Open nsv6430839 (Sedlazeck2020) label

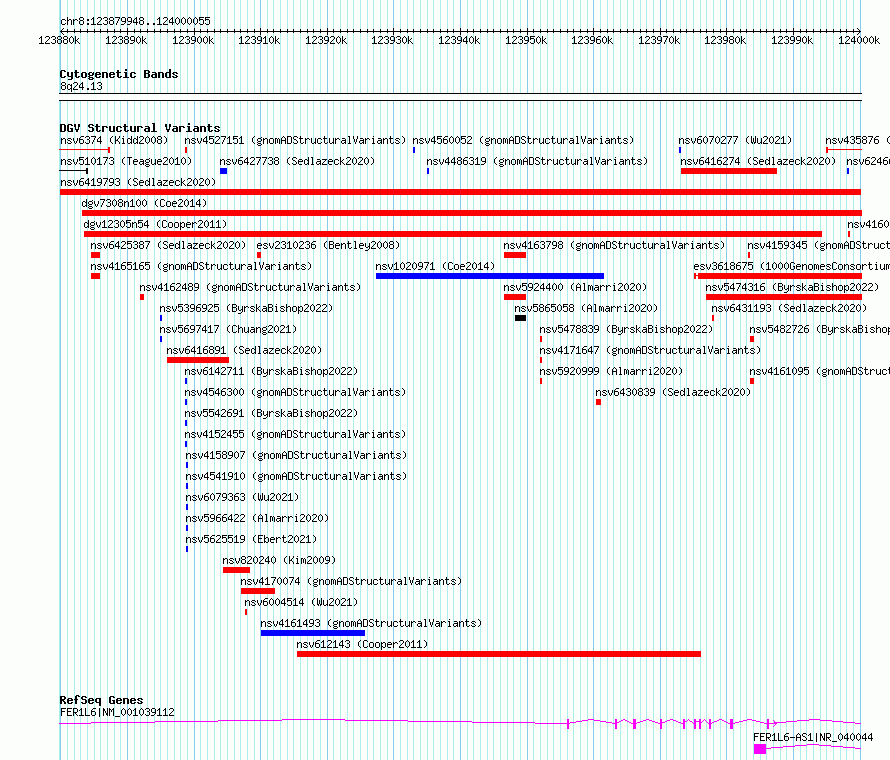click(x=673, y=392)
